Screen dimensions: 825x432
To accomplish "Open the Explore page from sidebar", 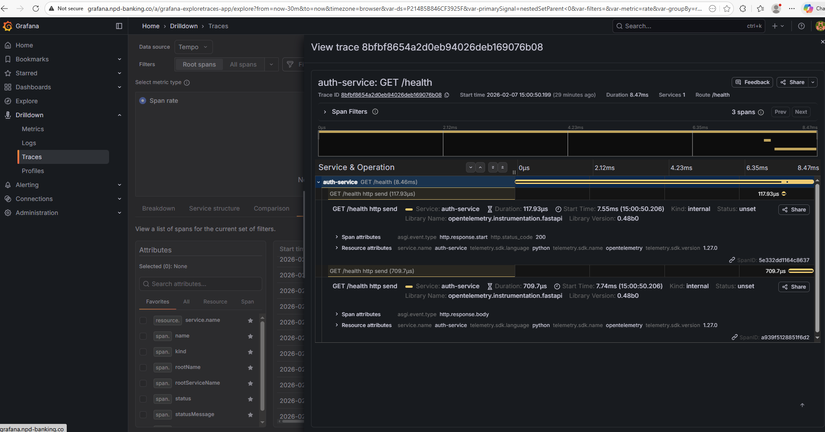I will pos(26,101).
